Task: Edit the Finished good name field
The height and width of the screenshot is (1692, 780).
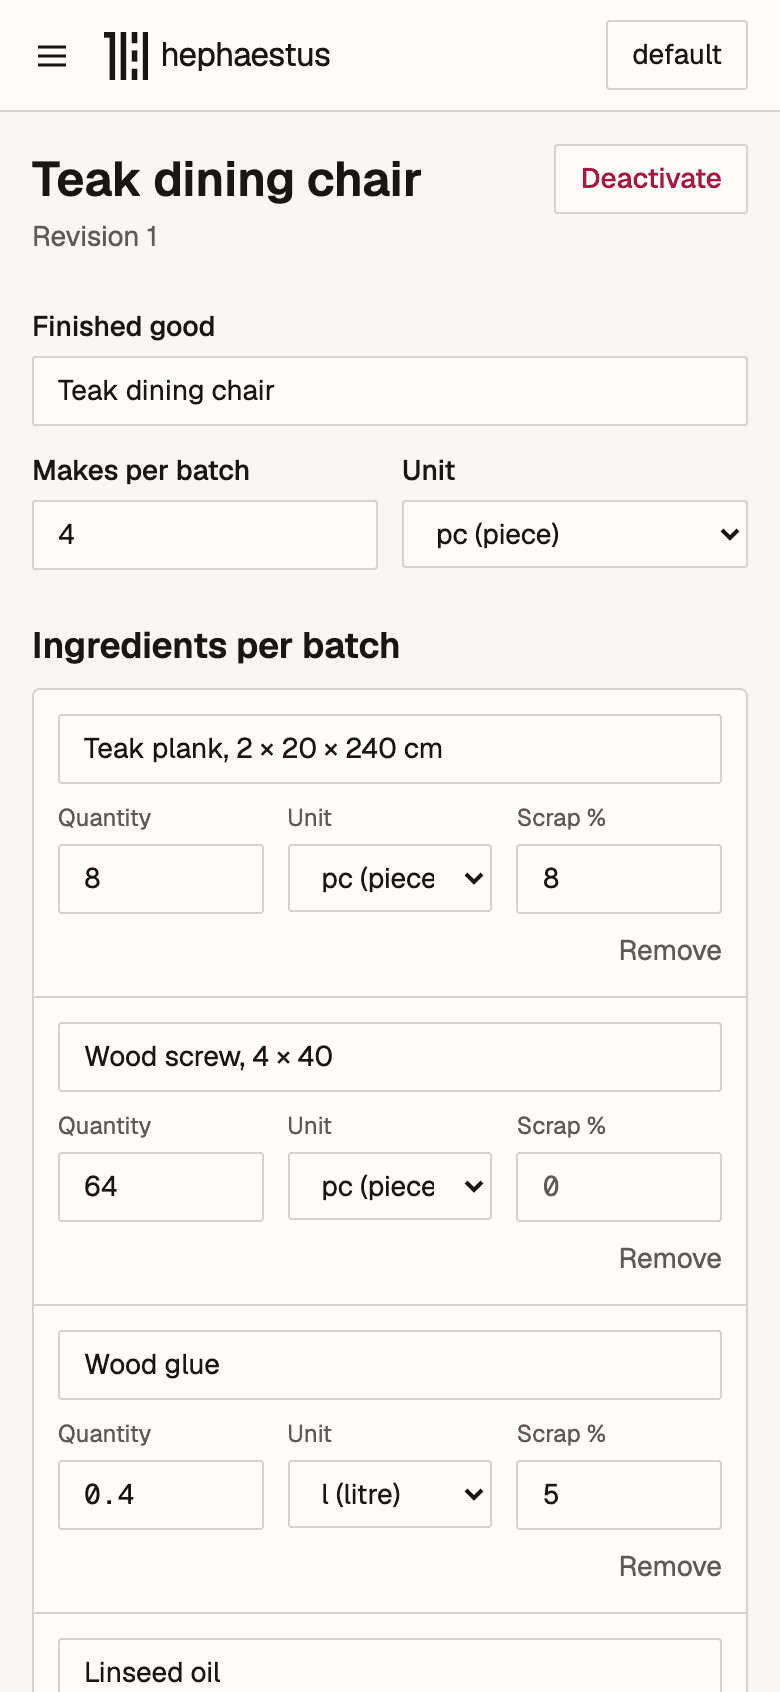Action: tap(390, 391)
